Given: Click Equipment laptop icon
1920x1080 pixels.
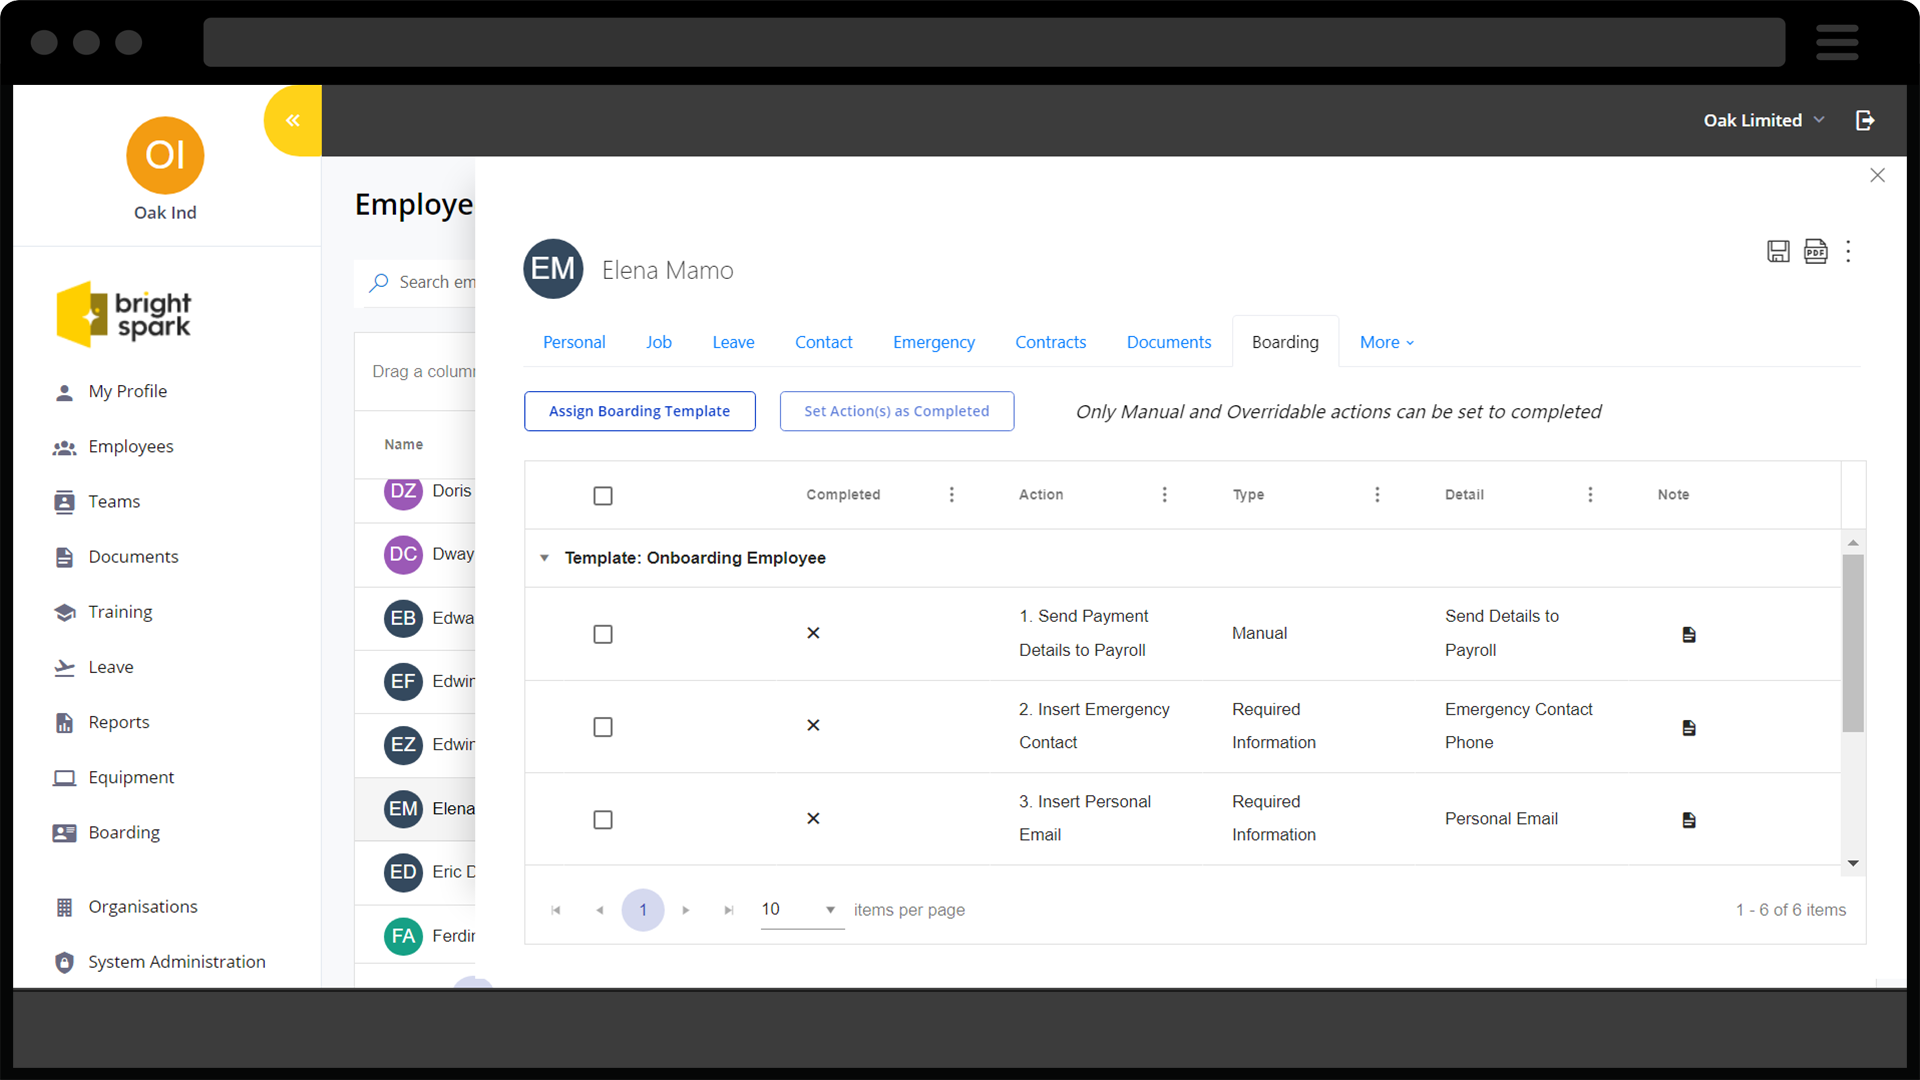Looking at the screenshot, I should tap(64, 777).
